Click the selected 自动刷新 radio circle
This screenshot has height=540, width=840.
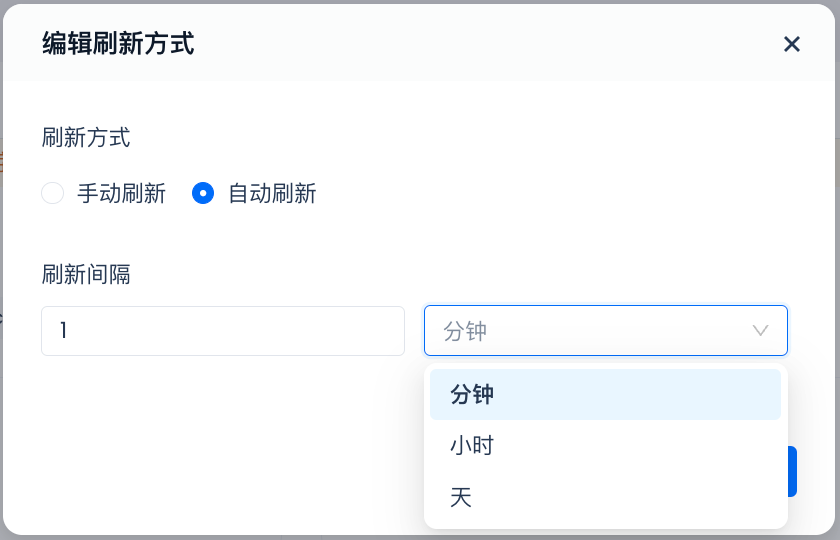(x=203, y=193)
